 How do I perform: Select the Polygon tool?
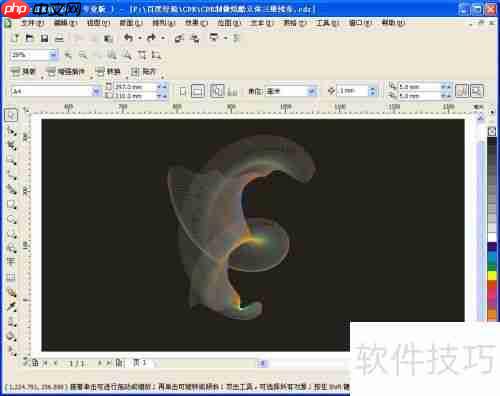11,234
